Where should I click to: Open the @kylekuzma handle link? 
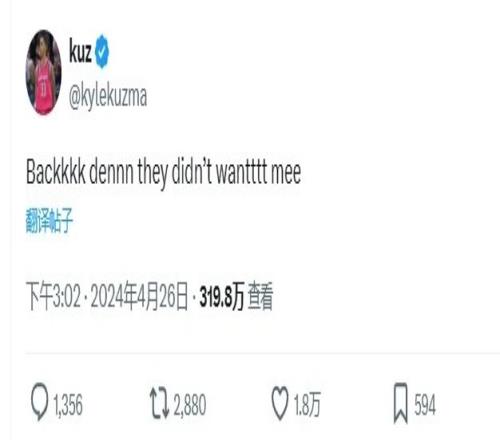[x=108, y=97]
